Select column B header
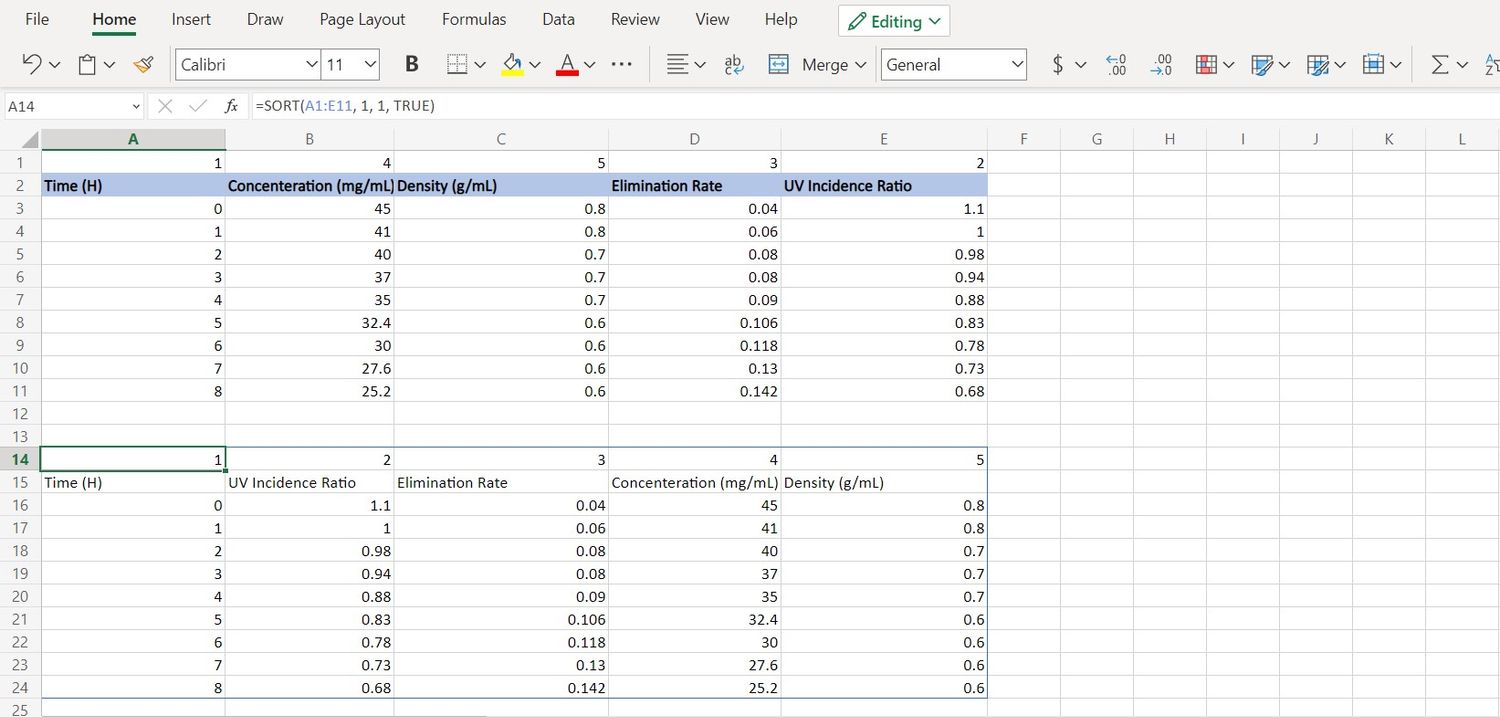 310,139
